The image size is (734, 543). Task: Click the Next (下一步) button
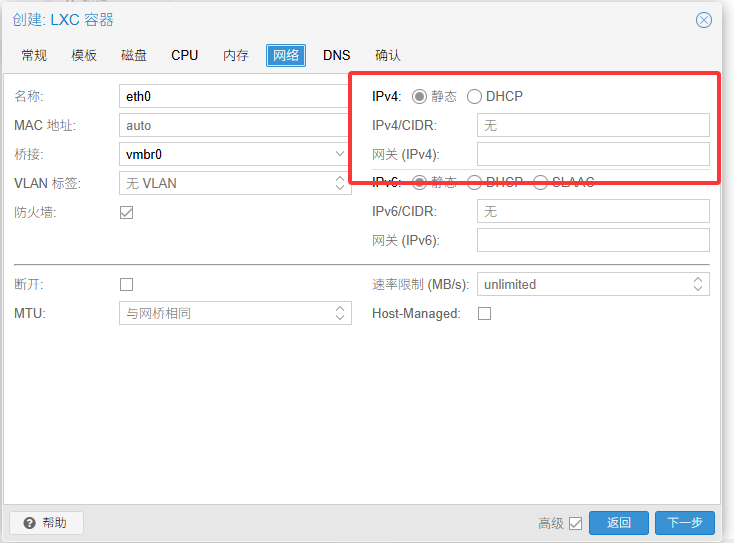pyautogui.click(x=685, y=523)
